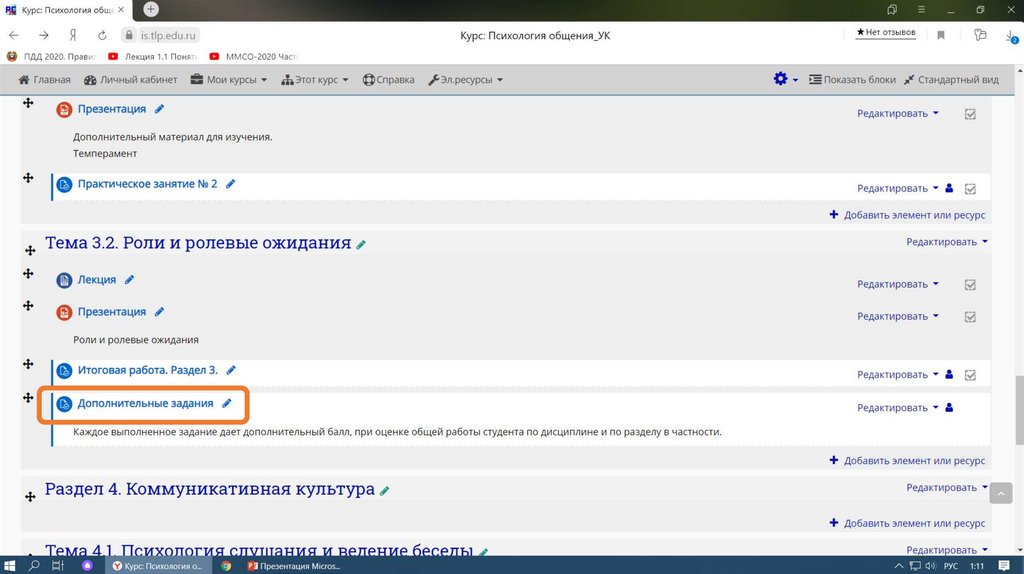Open the gear settings dropdown
Image resolution: width=1024 pixels, height=574 pixels.
785,79
